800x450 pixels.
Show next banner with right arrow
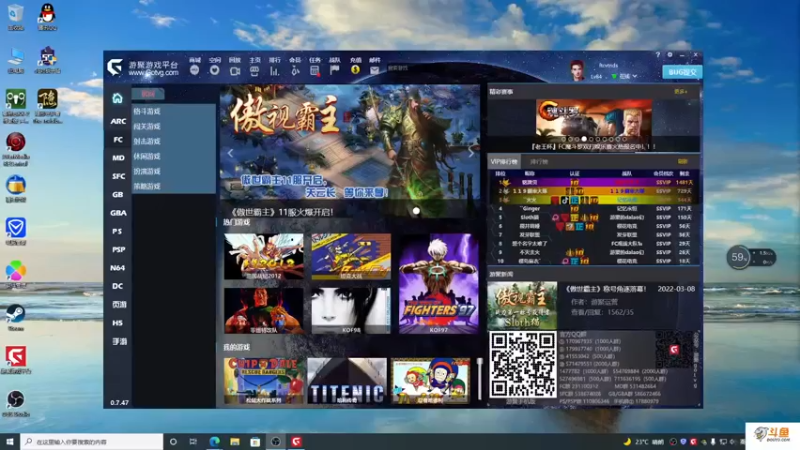[x=470, y=153]
